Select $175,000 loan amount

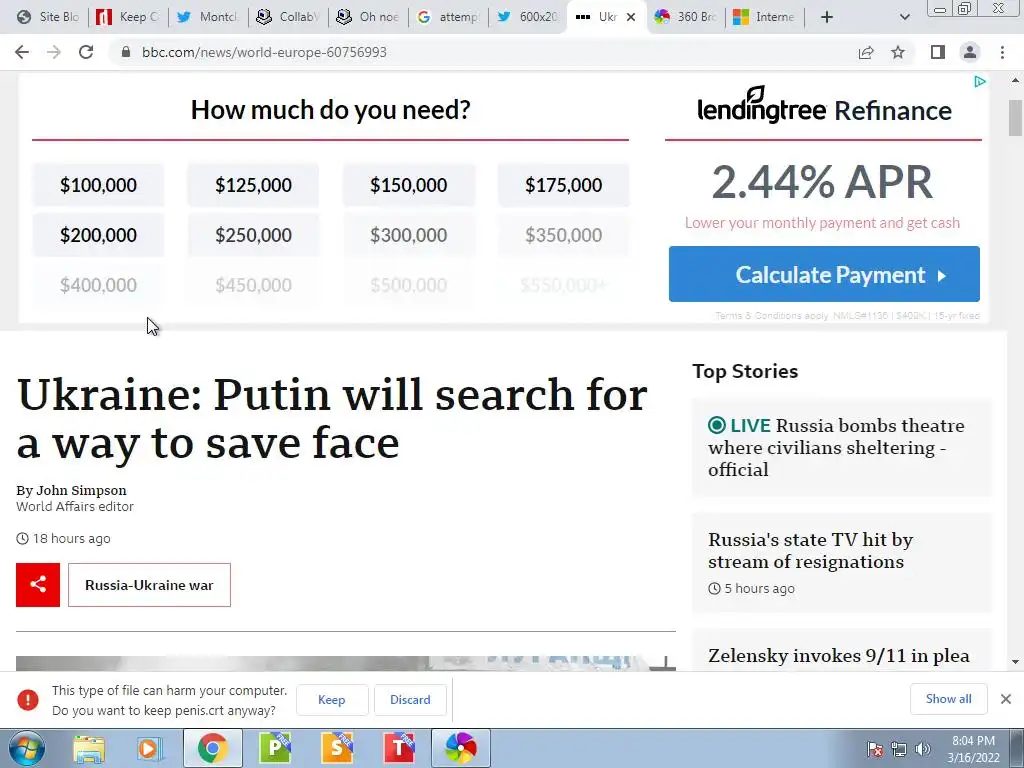pos(564,185)
